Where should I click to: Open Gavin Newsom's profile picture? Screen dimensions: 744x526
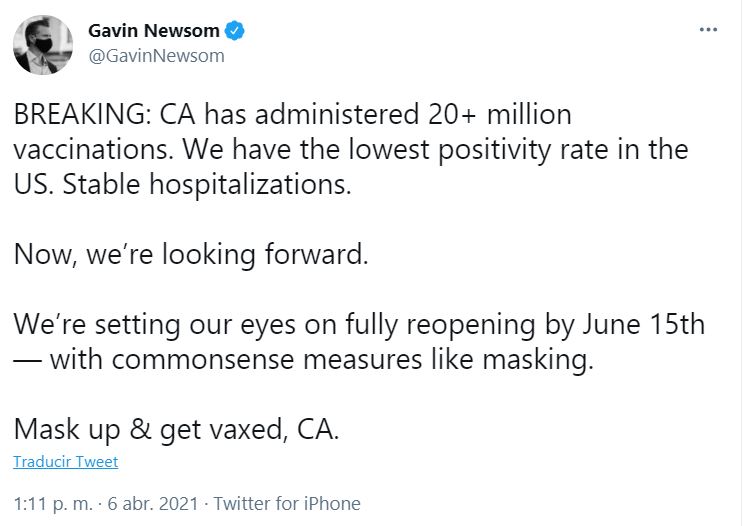[x=40, y=42]
